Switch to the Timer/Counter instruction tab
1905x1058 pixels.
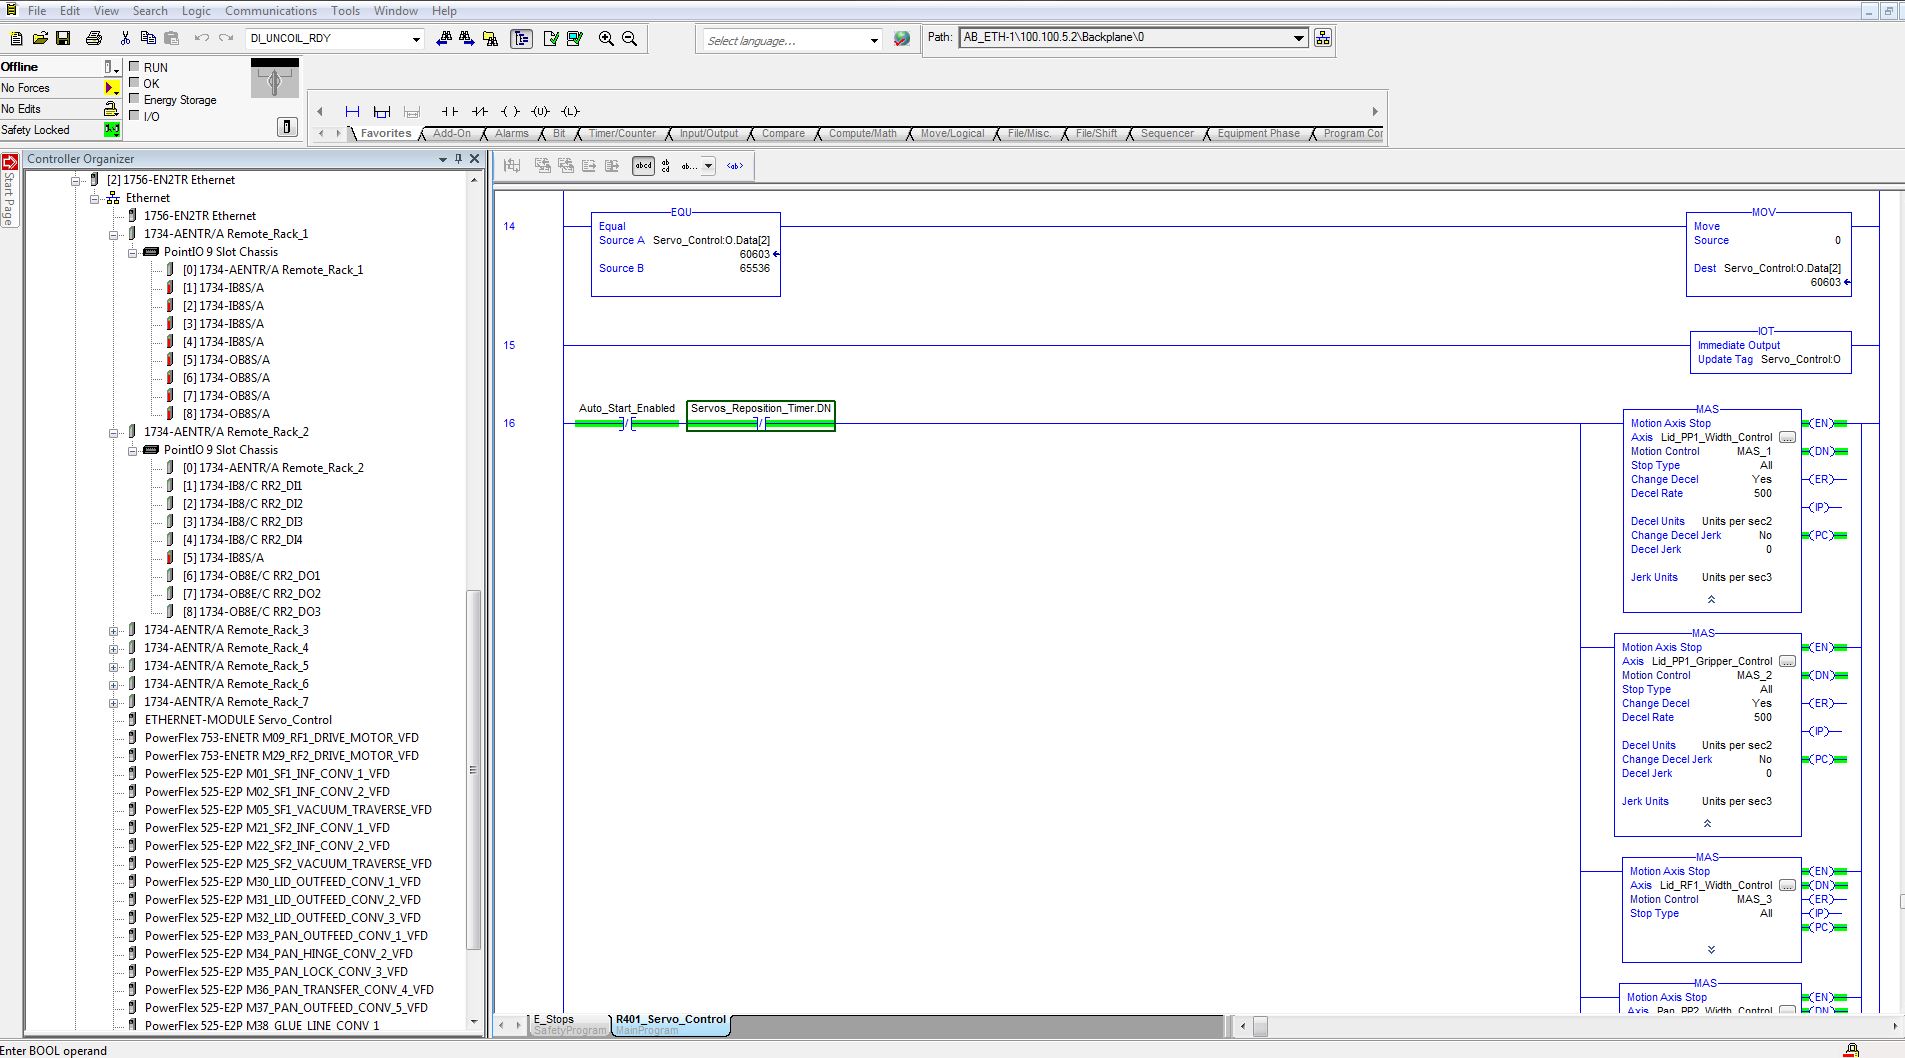coord(622,133)
